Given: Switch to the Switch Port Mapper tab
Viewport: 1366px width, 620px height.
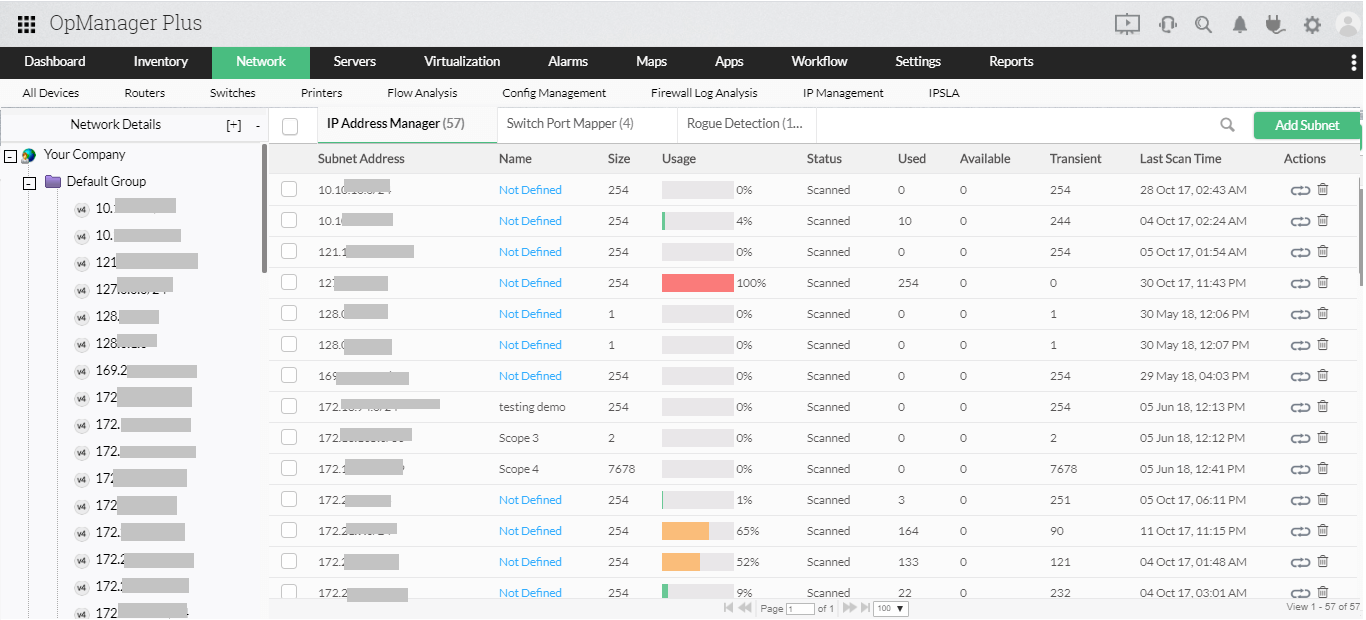Looking at the screenshot, I should pos(570,124).
